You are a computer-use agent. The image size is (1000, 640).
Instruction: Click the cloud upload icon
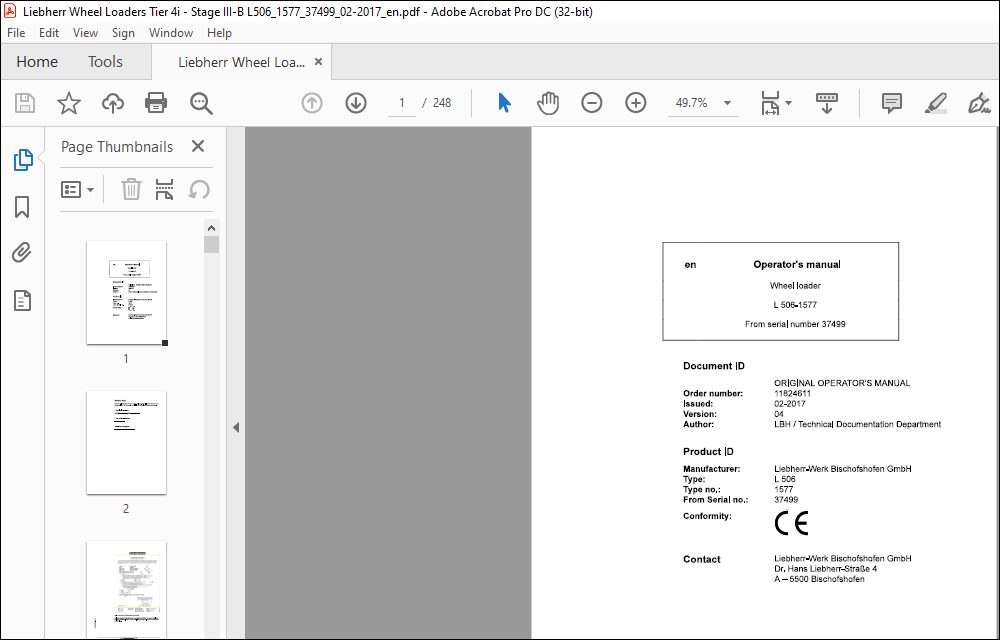[x=113, y=103]
